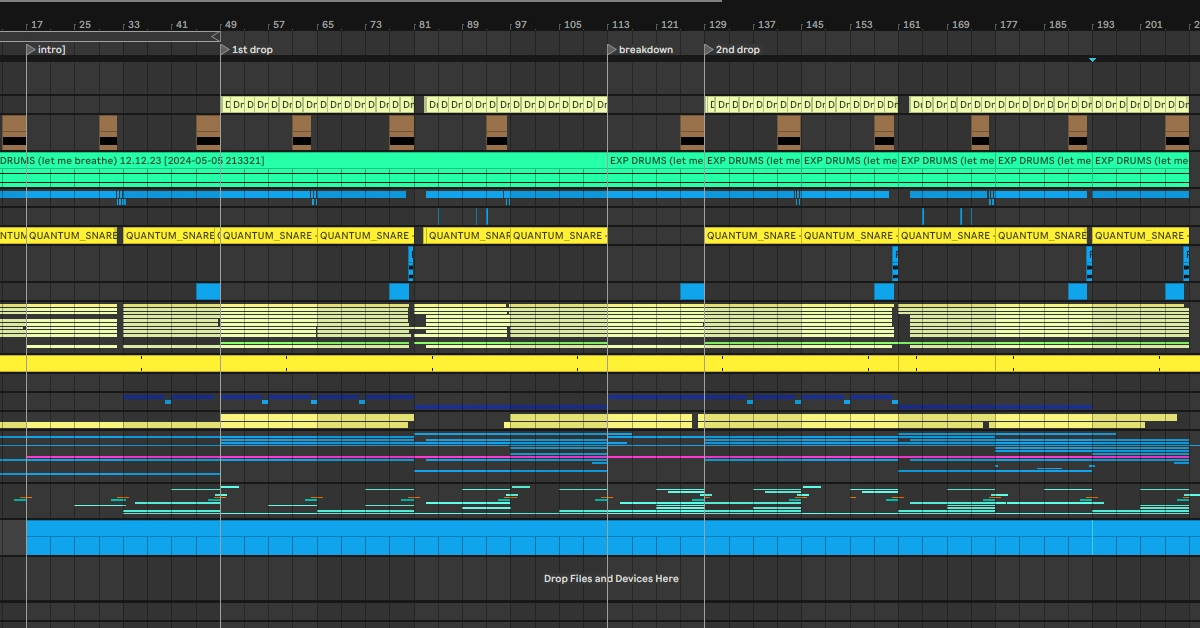Select the breakdown locator flag label
The image size is (1200, 628).
[645, 49]
